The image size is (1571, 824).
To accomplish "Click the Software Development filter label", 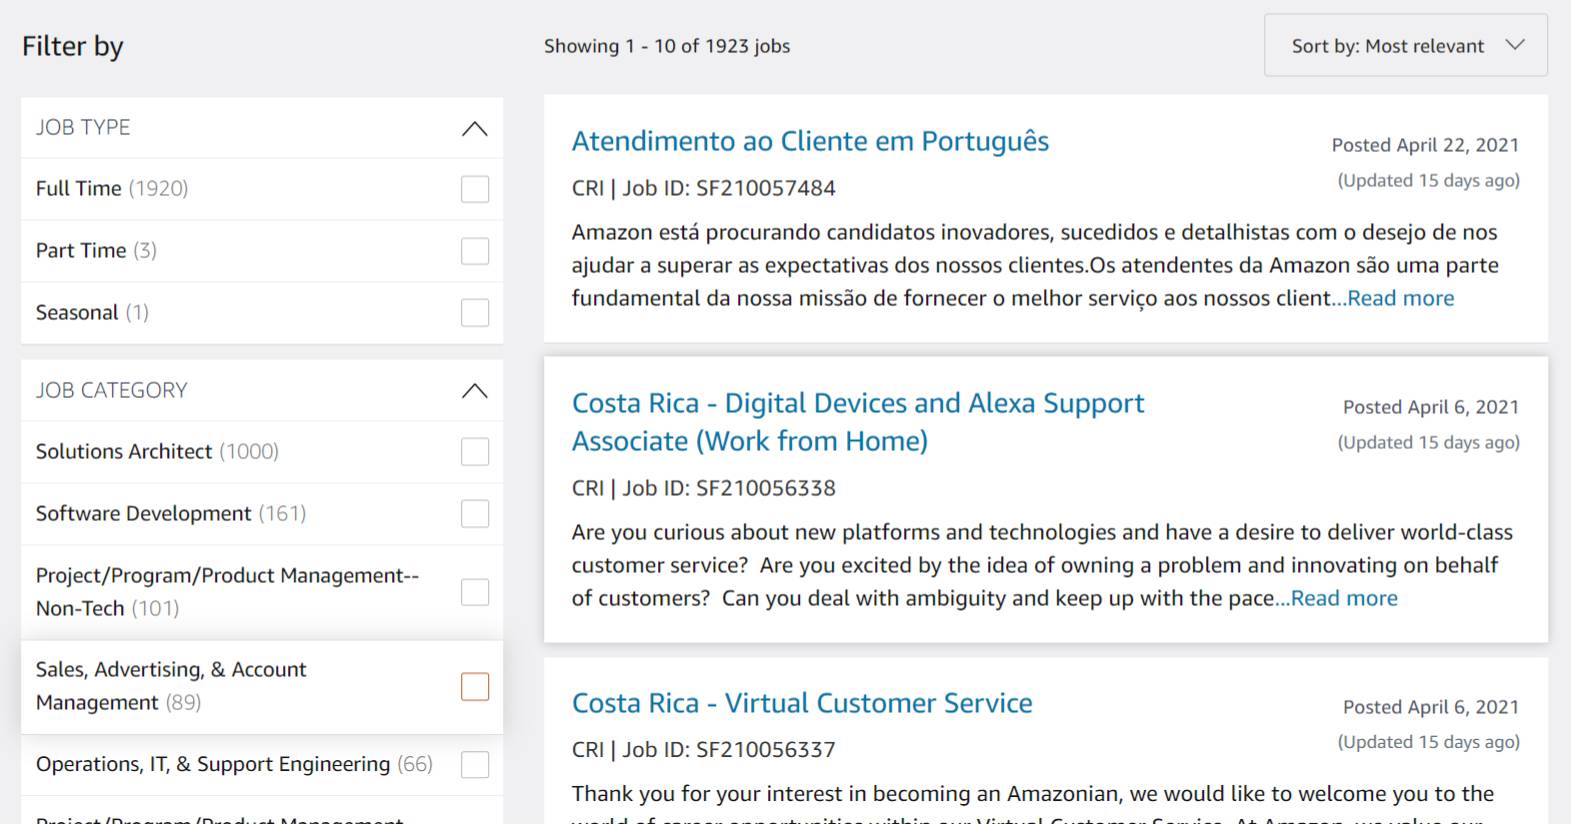I will pos(144,514).
